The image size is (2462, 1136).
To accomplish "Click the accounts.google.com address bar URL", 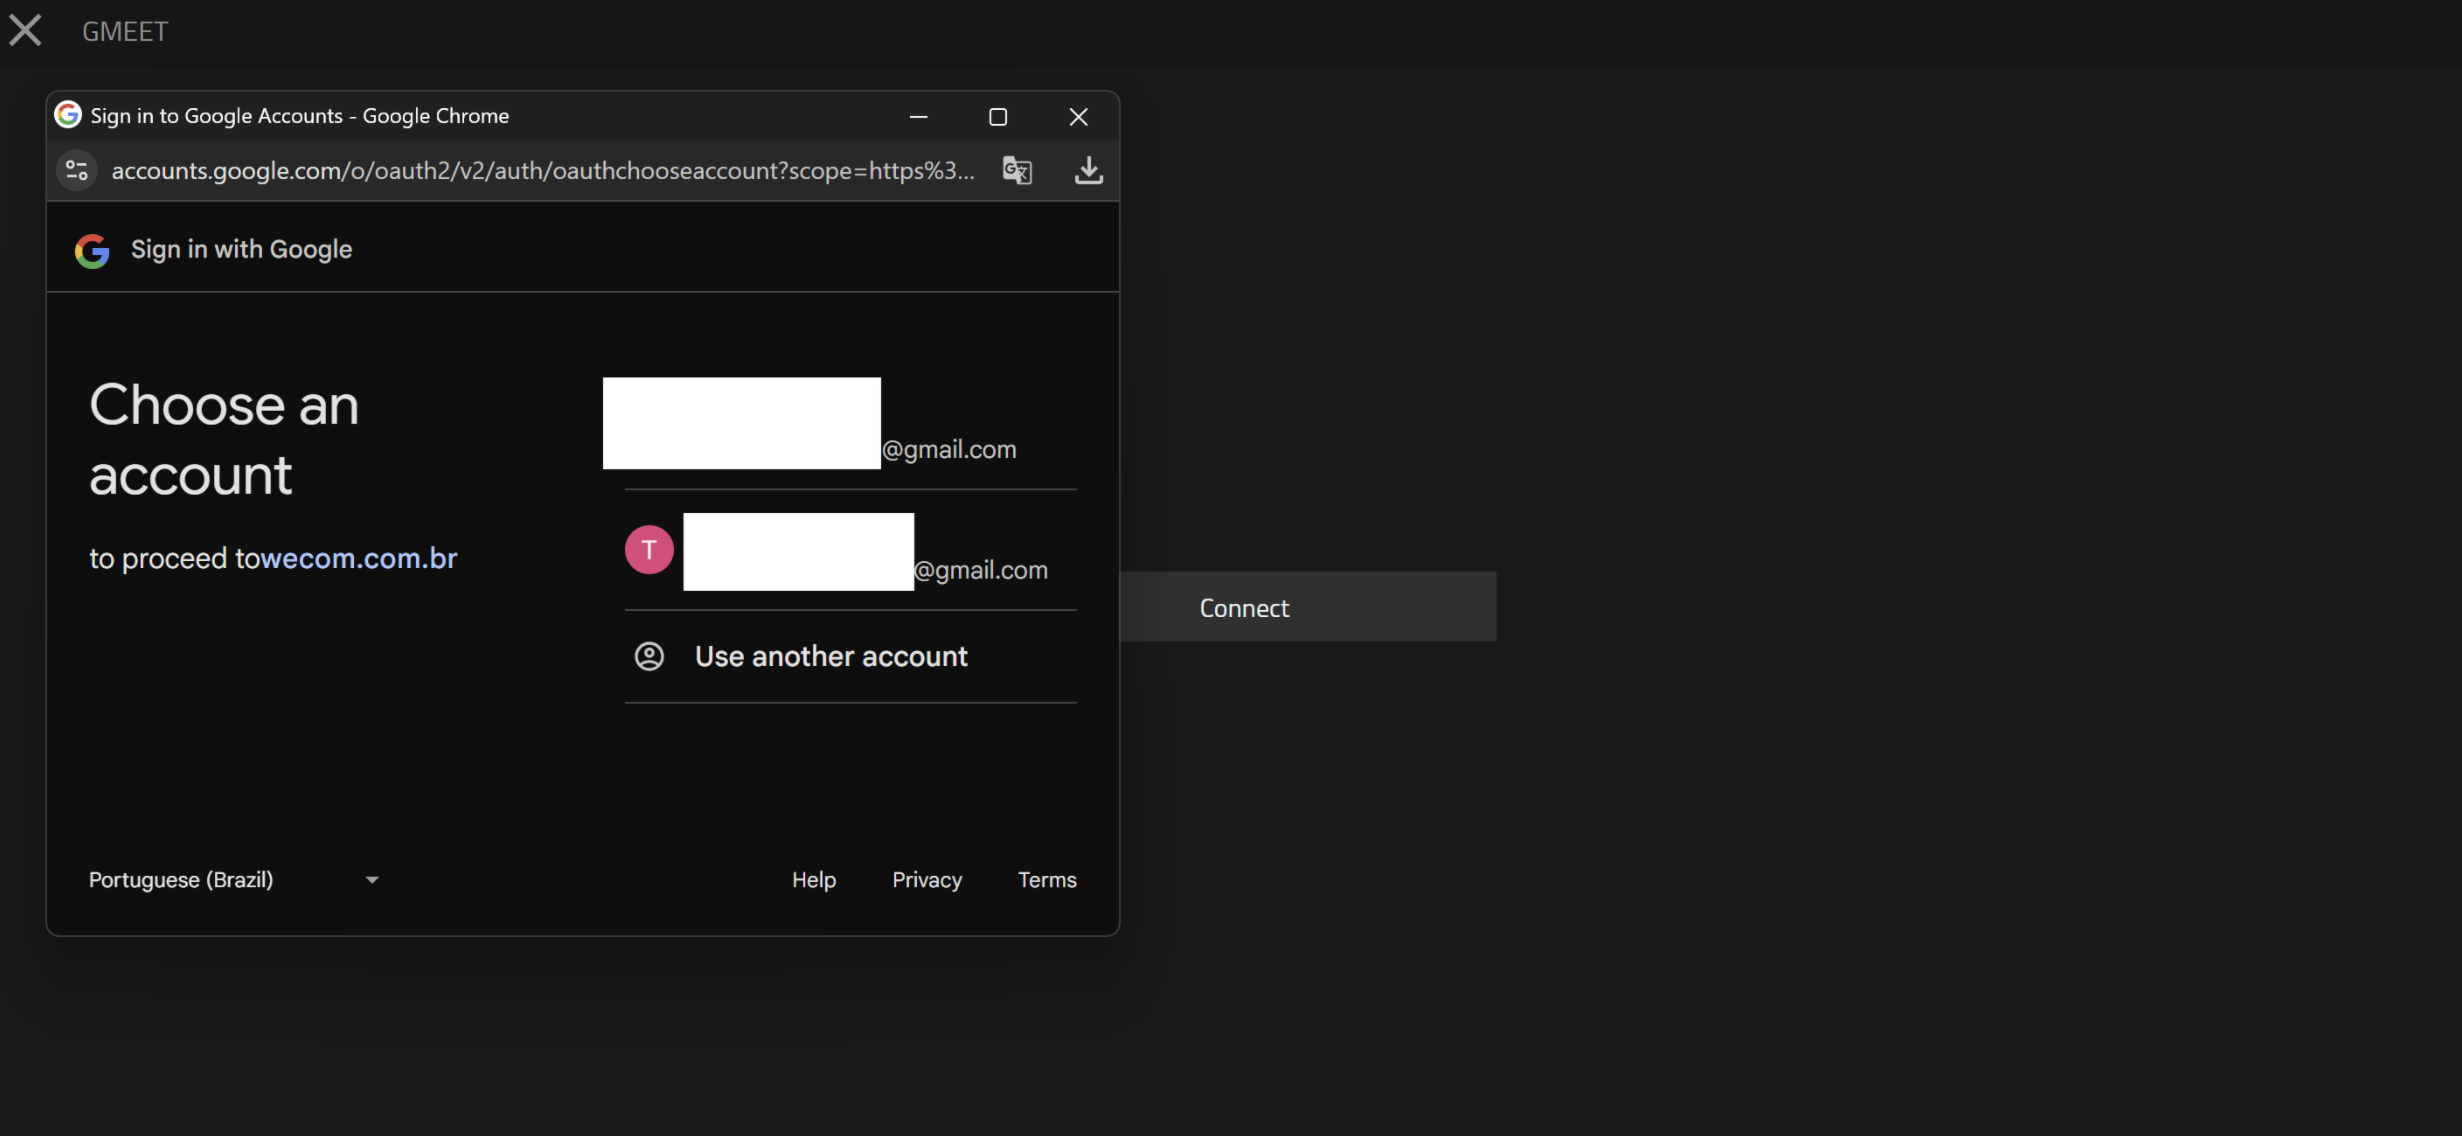I will (542, 170).
